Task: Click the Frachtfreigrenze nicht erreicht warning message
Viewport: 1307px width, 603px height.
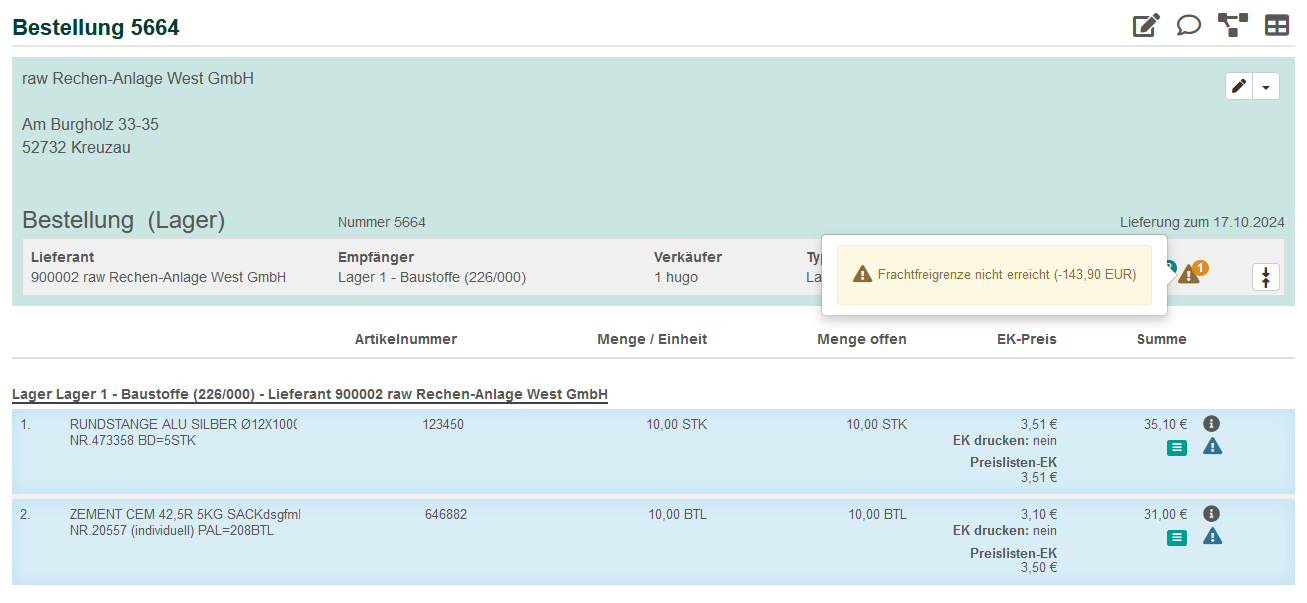Action: tap(994, 274)
